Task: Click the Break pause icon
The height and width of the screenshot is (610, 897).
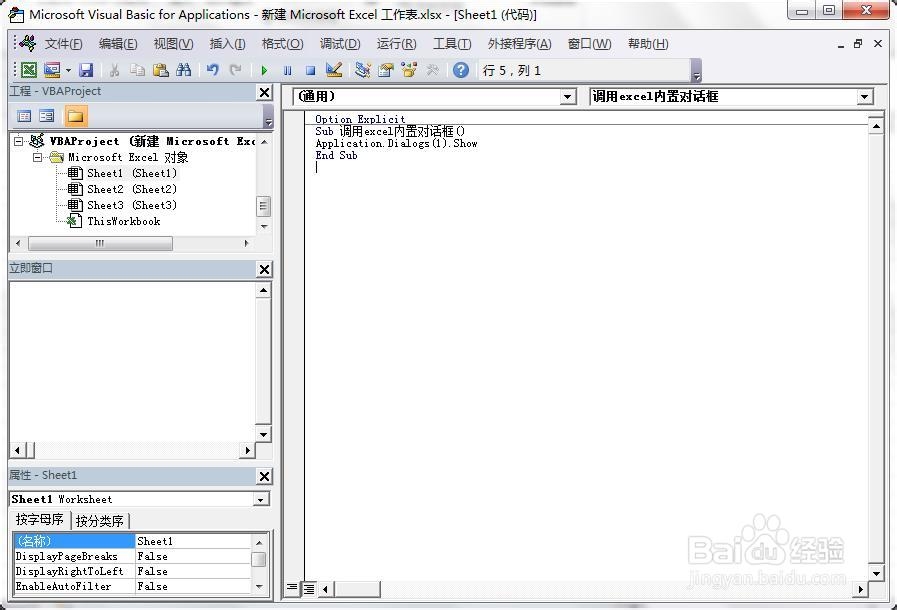Action: point(287,70)
